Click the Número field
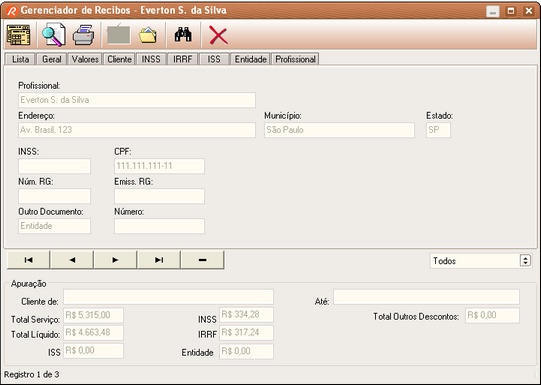The image size is (541, 385). (159, 226)
